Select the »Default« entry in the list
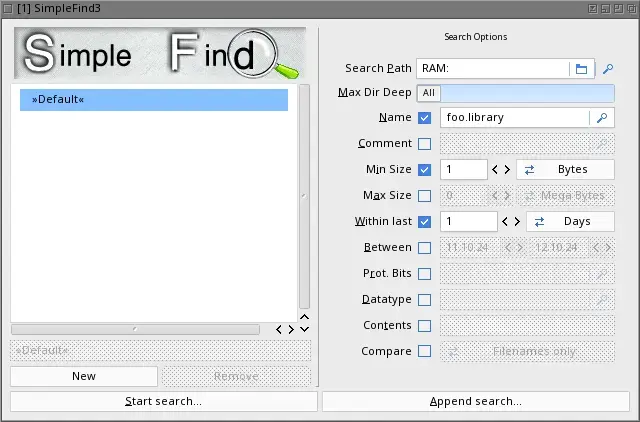Image resolution: width=640 pixels, height=422 pixels. pyautogui.click(x=154, y=100)
